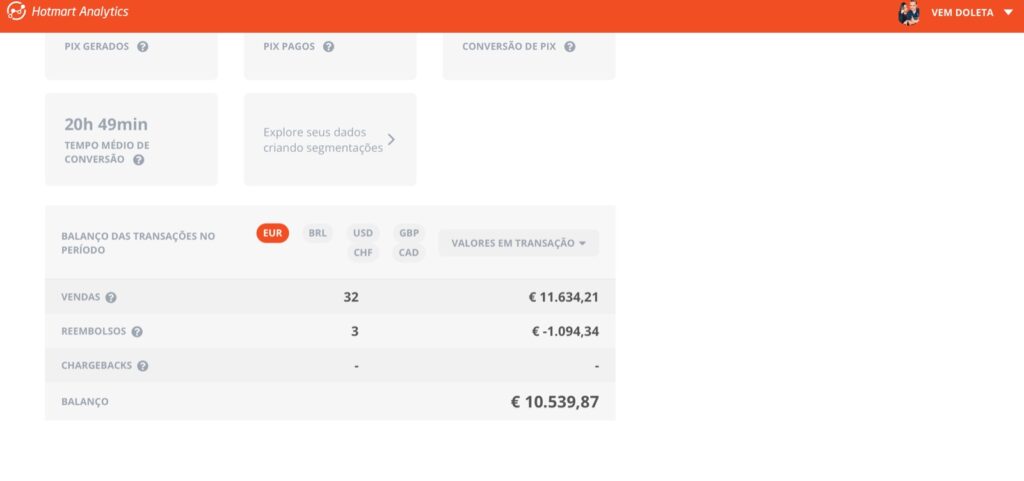Click help icon next to Reembolsos
The height and width of the screenshot is (481, 1024).
(137, 332)
